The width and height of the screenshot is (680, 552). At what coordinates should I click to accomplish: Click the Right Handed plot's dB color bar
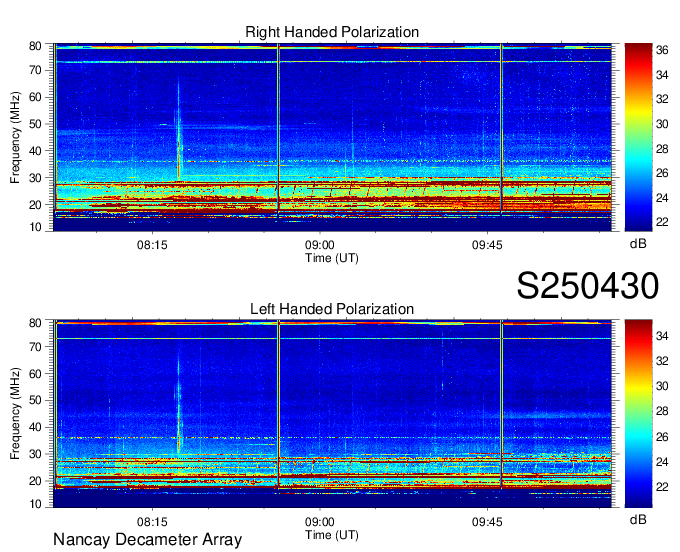[638, 137]
